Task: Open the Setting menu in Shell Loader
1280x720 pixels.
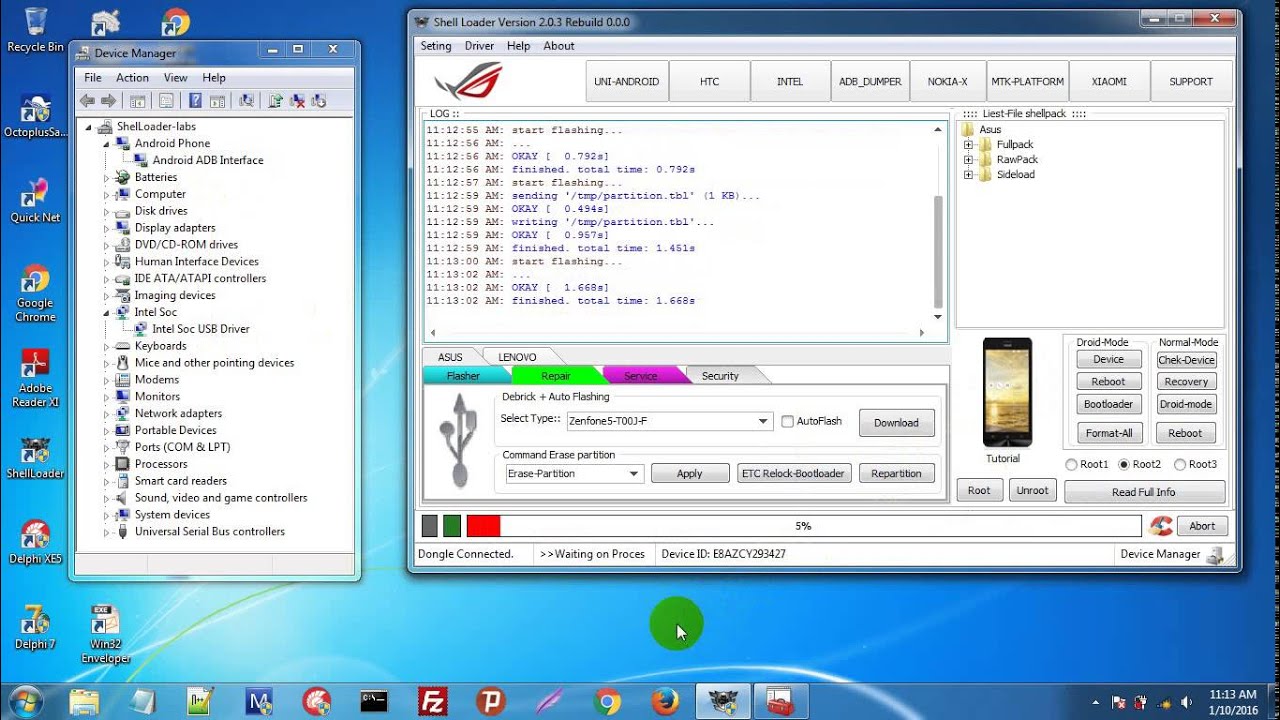Action: (x=436, y=46)
